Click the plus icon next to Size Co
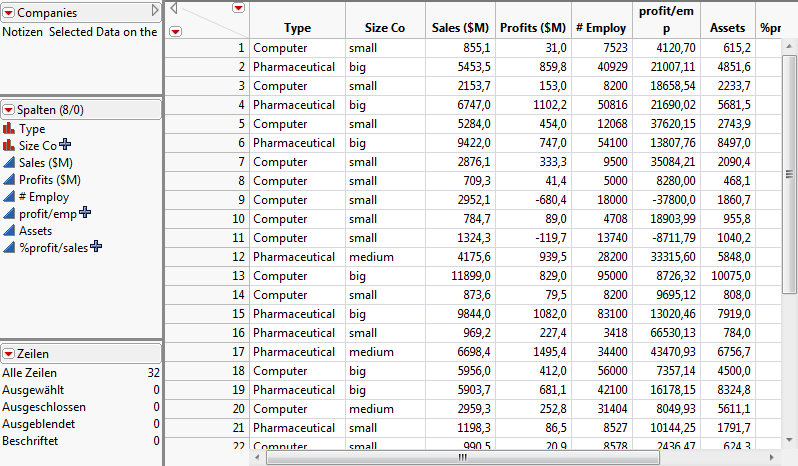This screenshot has height=466, width=798. pyautogui.click(x=66, y=146)
